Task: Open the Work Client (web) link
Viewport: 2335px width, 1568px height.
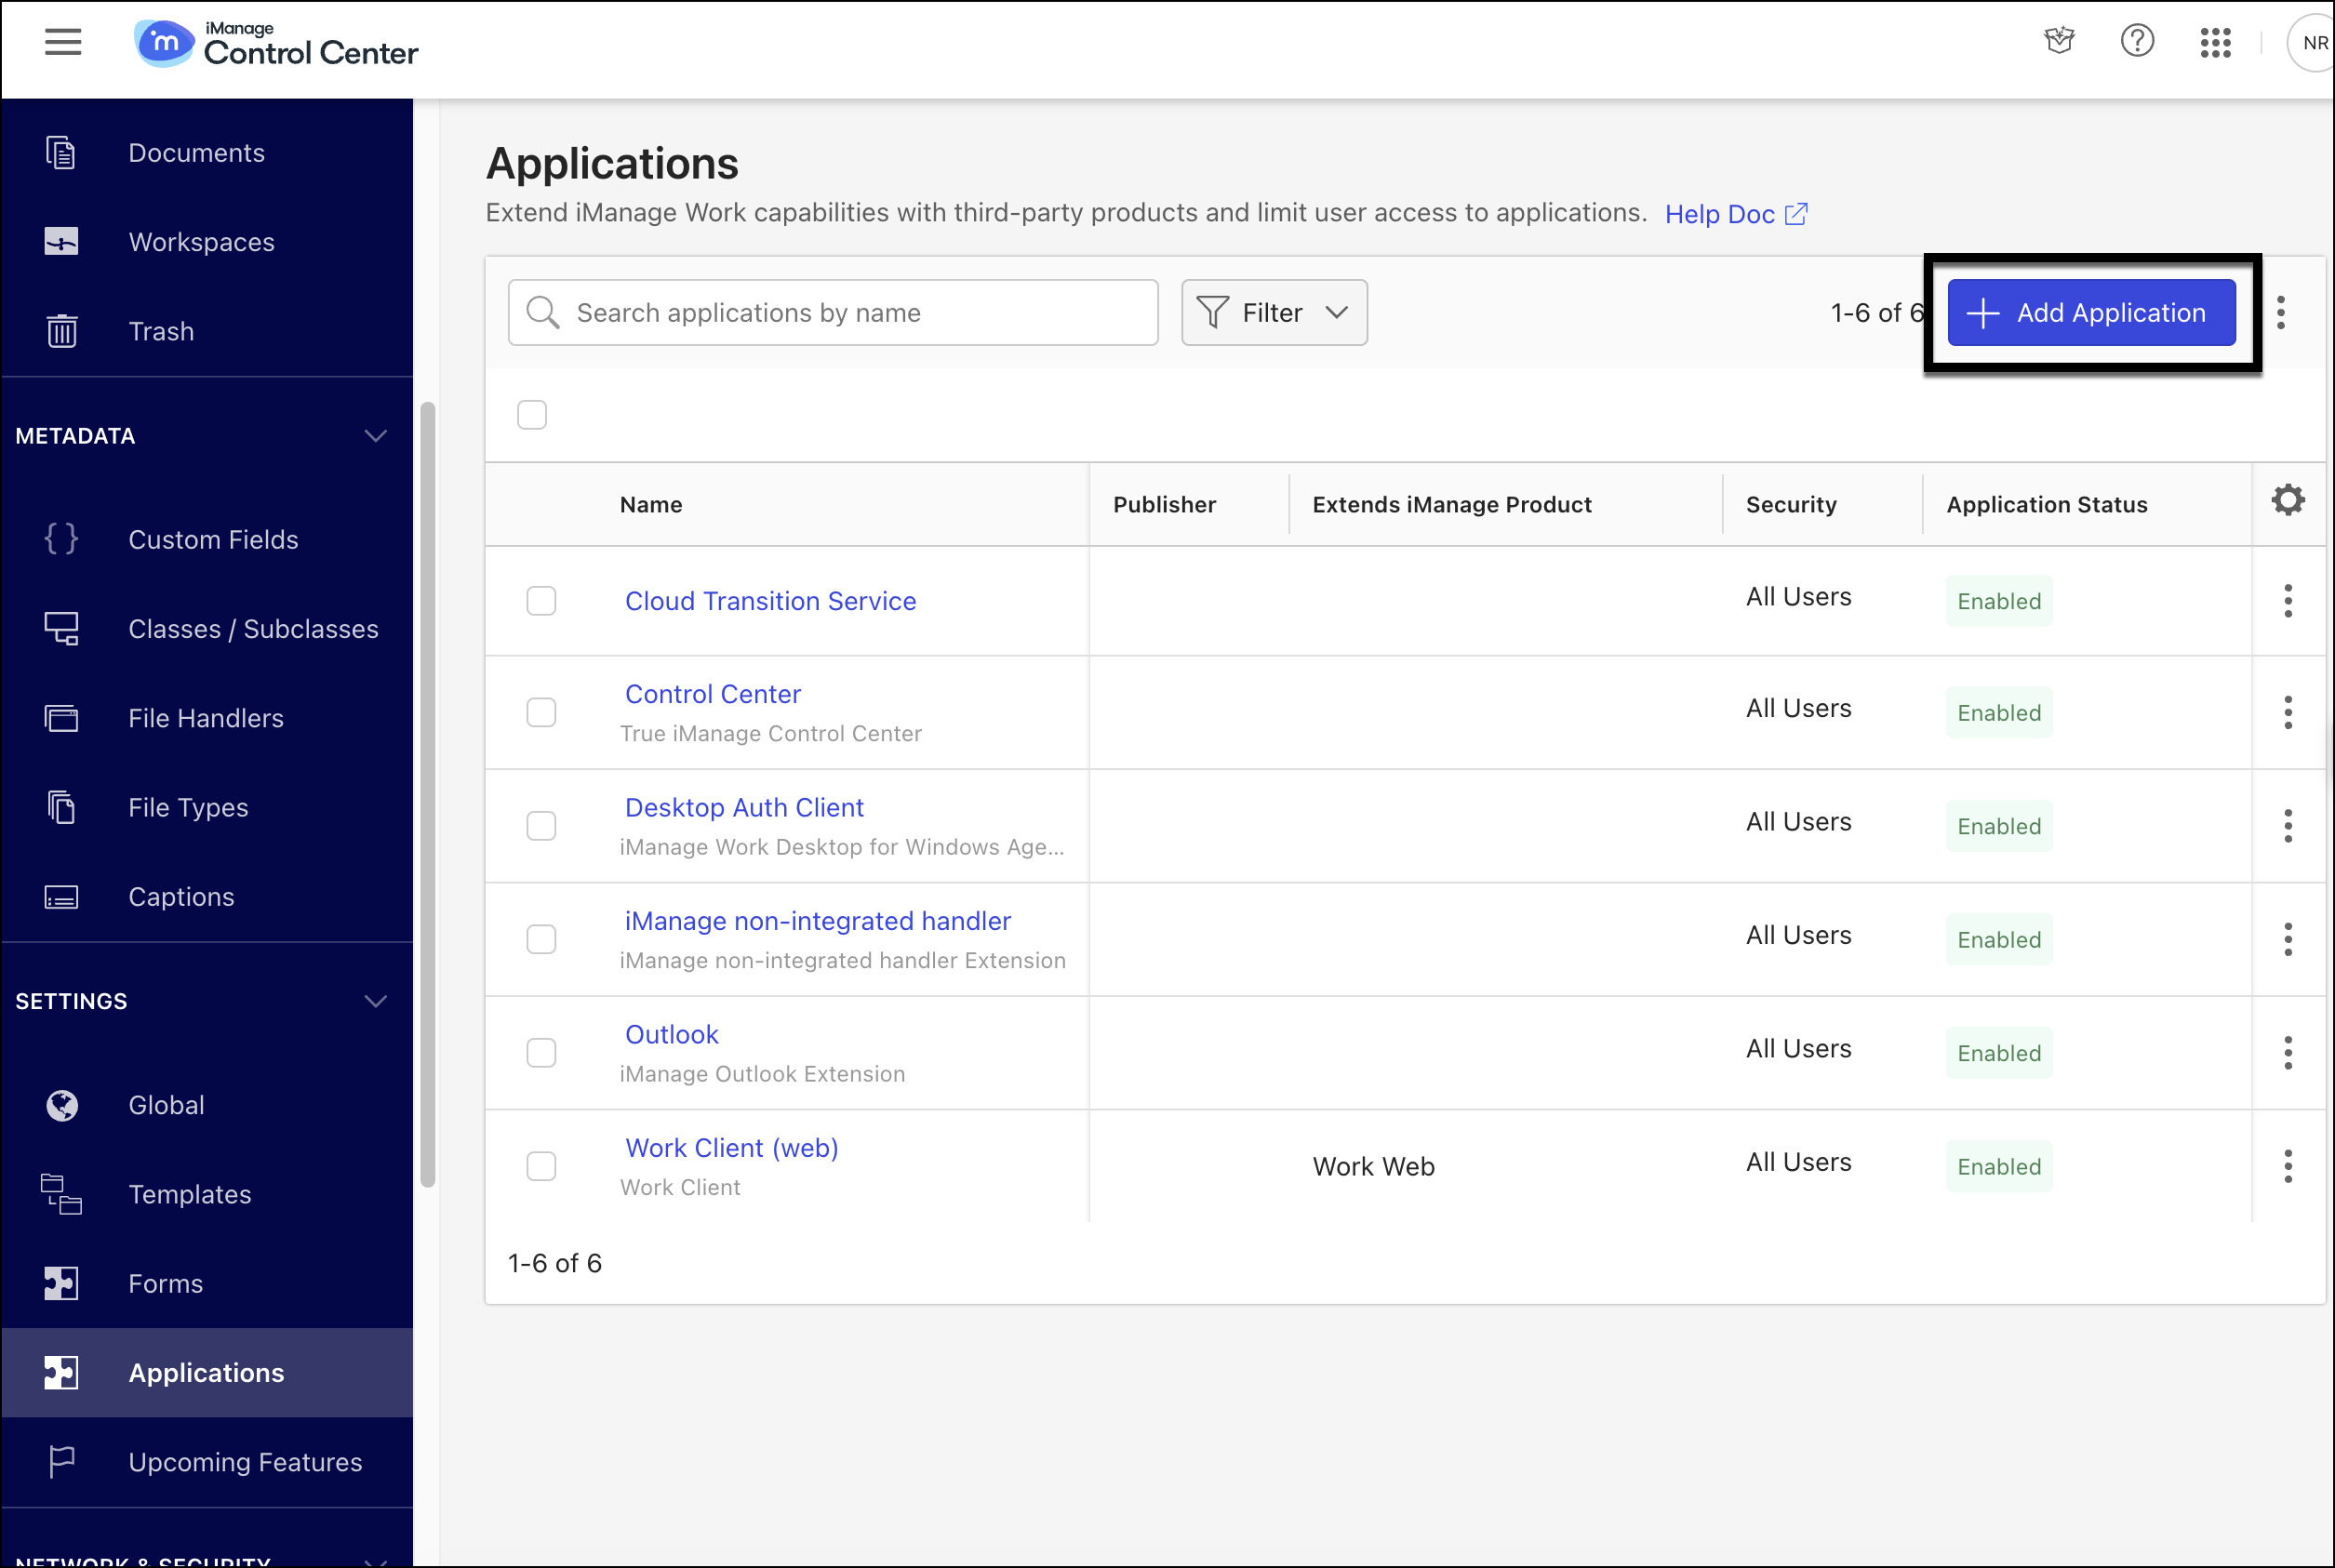Action: [x=732, y=1148]
